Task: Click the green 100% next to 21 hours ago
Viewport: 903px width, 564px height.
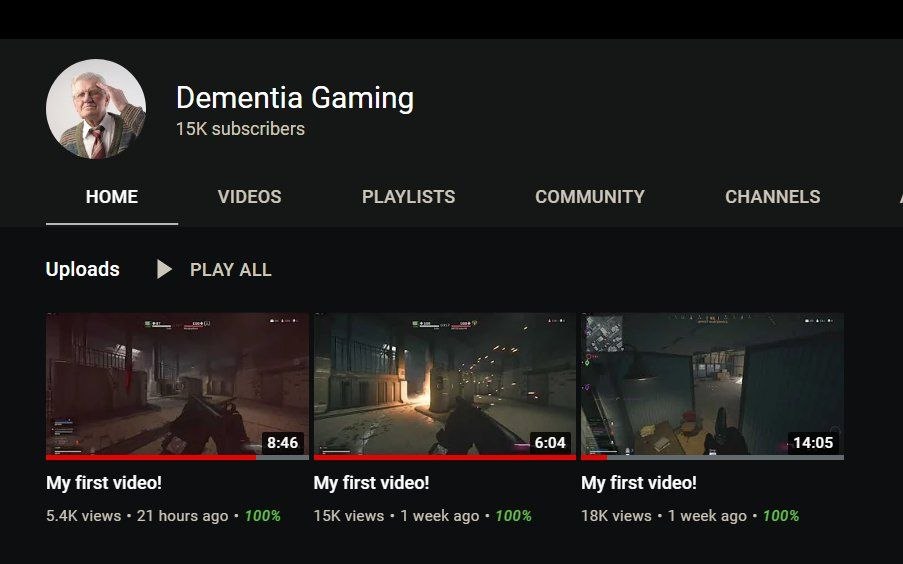Action: (263, 516)
